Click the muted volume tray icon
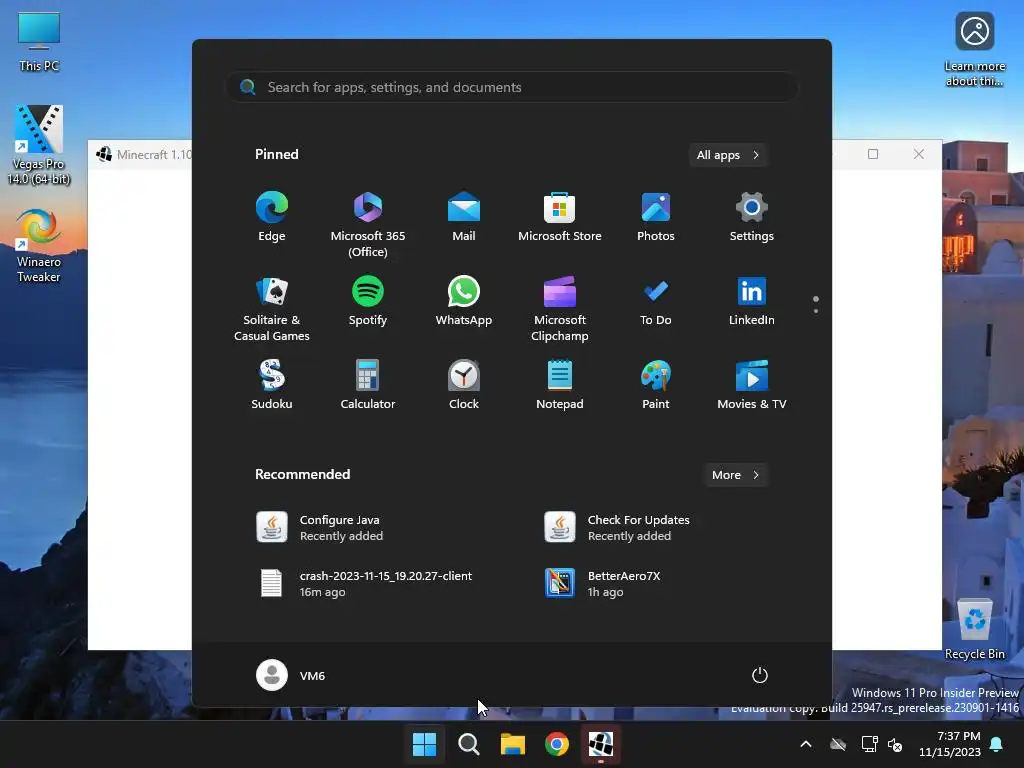The image size is (1024, 768). (895, 744)
